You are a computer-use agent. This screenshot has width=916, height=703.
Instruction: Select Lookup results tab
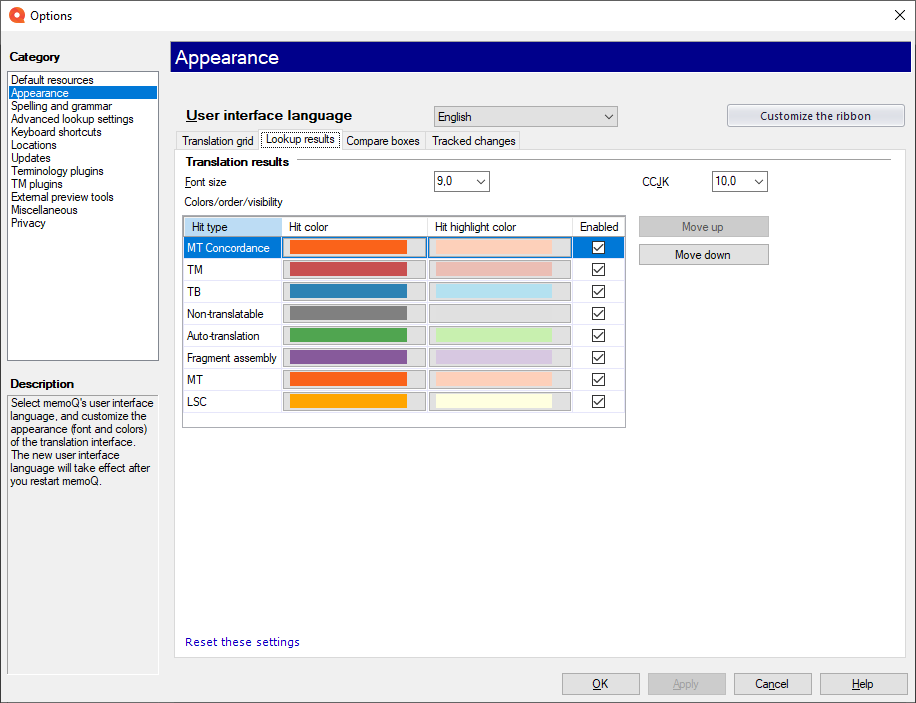point(300,140)
